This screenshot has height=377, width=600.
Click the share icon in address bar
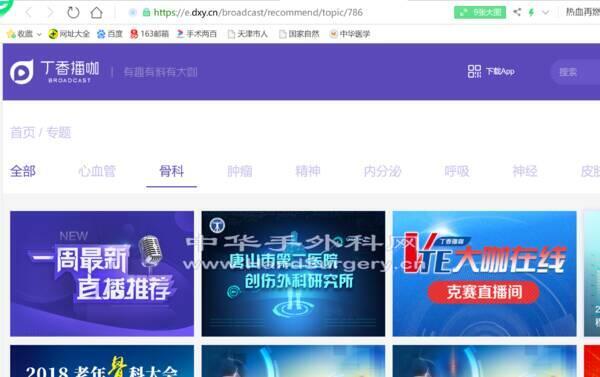[517, 12]
